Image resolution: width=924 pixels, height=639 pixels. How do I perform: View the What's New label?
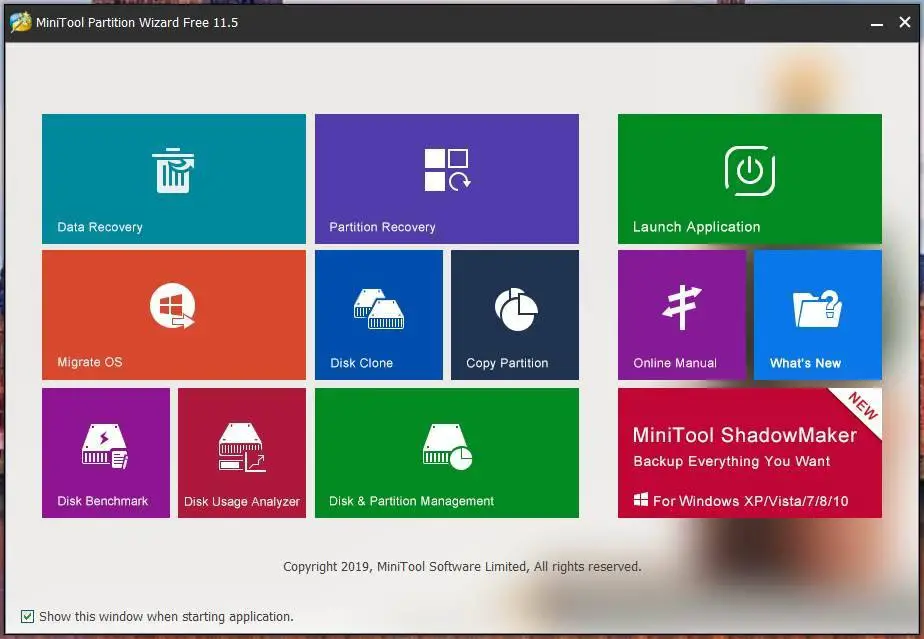pyautogui.click(x=805, y=363)
